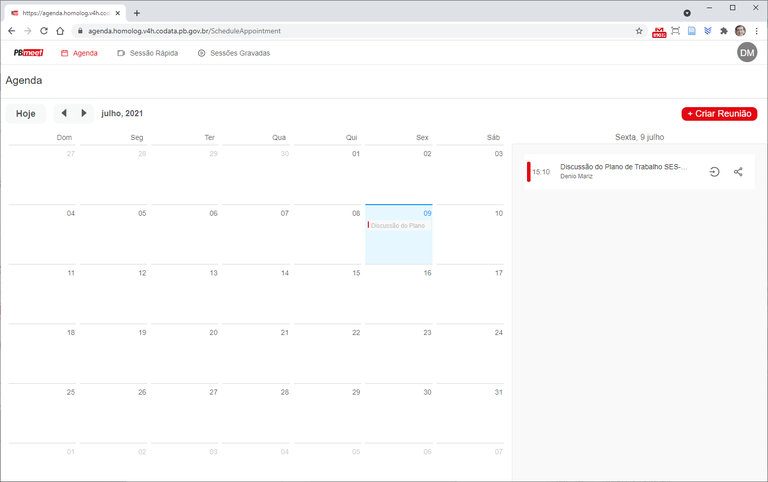Open the Chrome three-dot menu
This screenshot has width=768, height=482.
pos(756,31)
